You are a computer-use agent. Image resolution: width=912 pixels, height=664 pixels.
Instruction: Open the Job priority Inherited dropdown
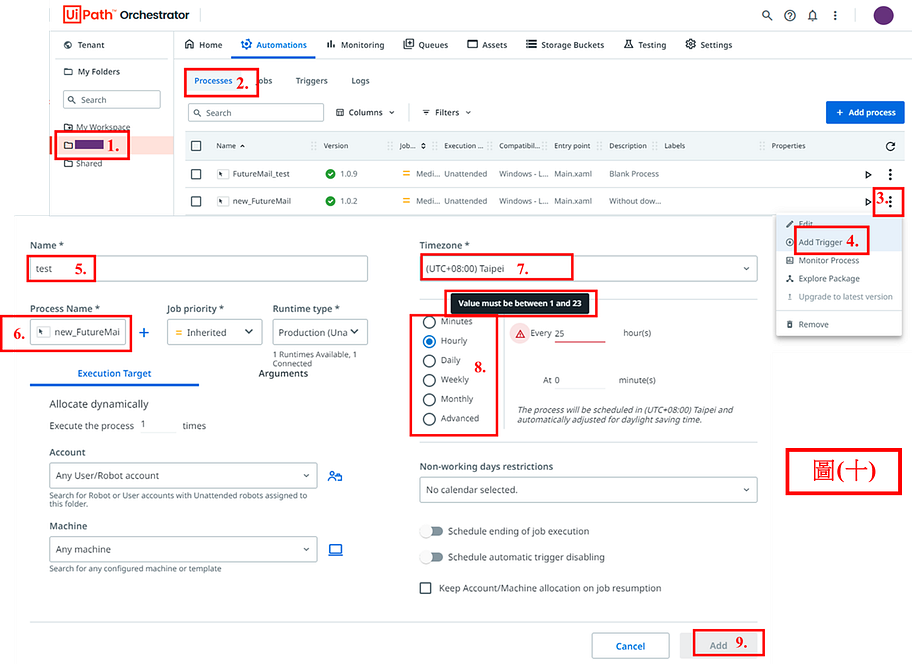tap(215, 333)
